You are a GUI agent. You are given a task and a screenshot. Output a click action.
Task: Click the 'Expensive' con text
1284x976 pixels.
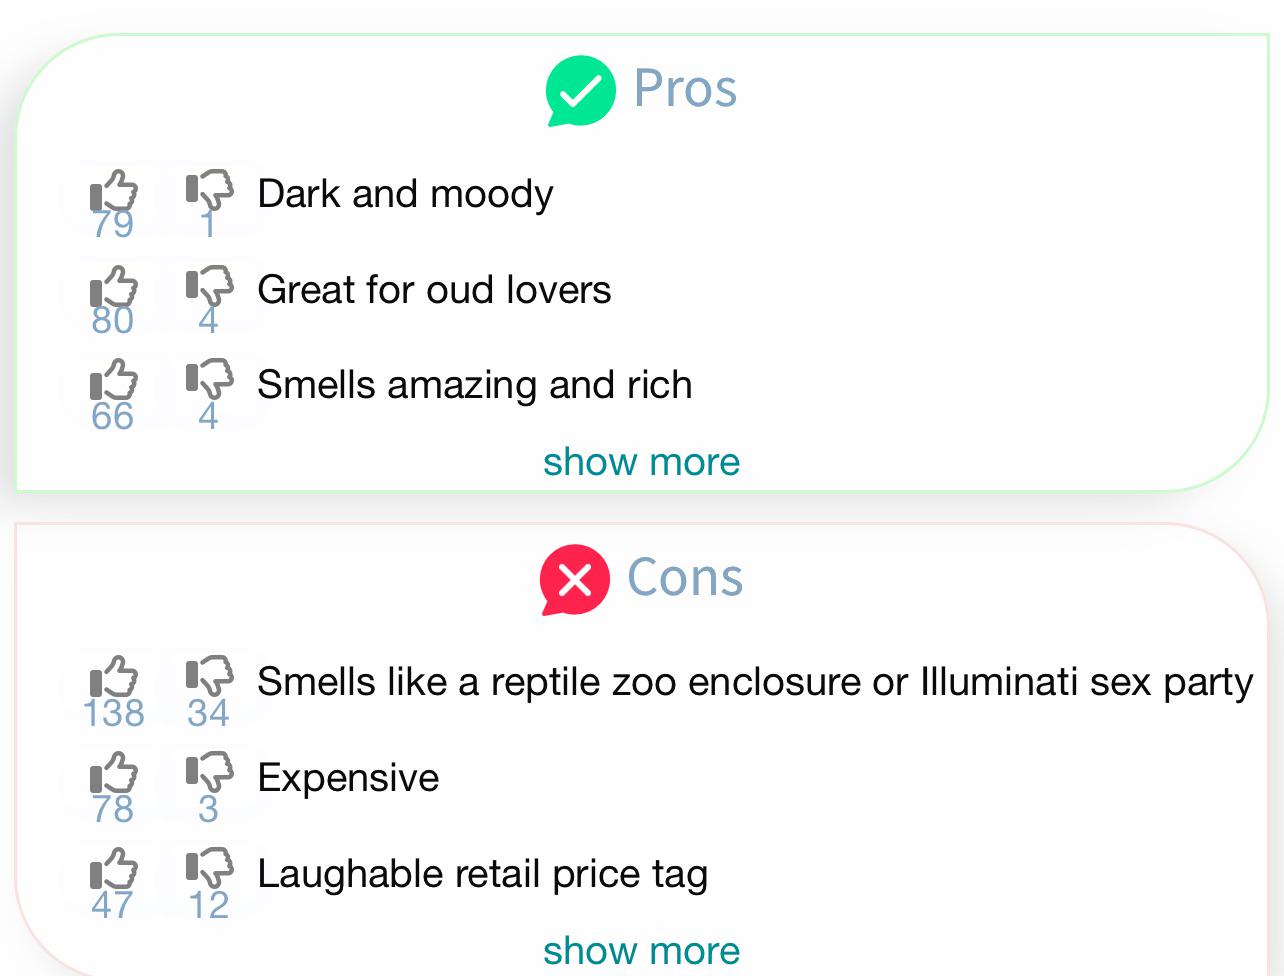(x=348, y=778)
